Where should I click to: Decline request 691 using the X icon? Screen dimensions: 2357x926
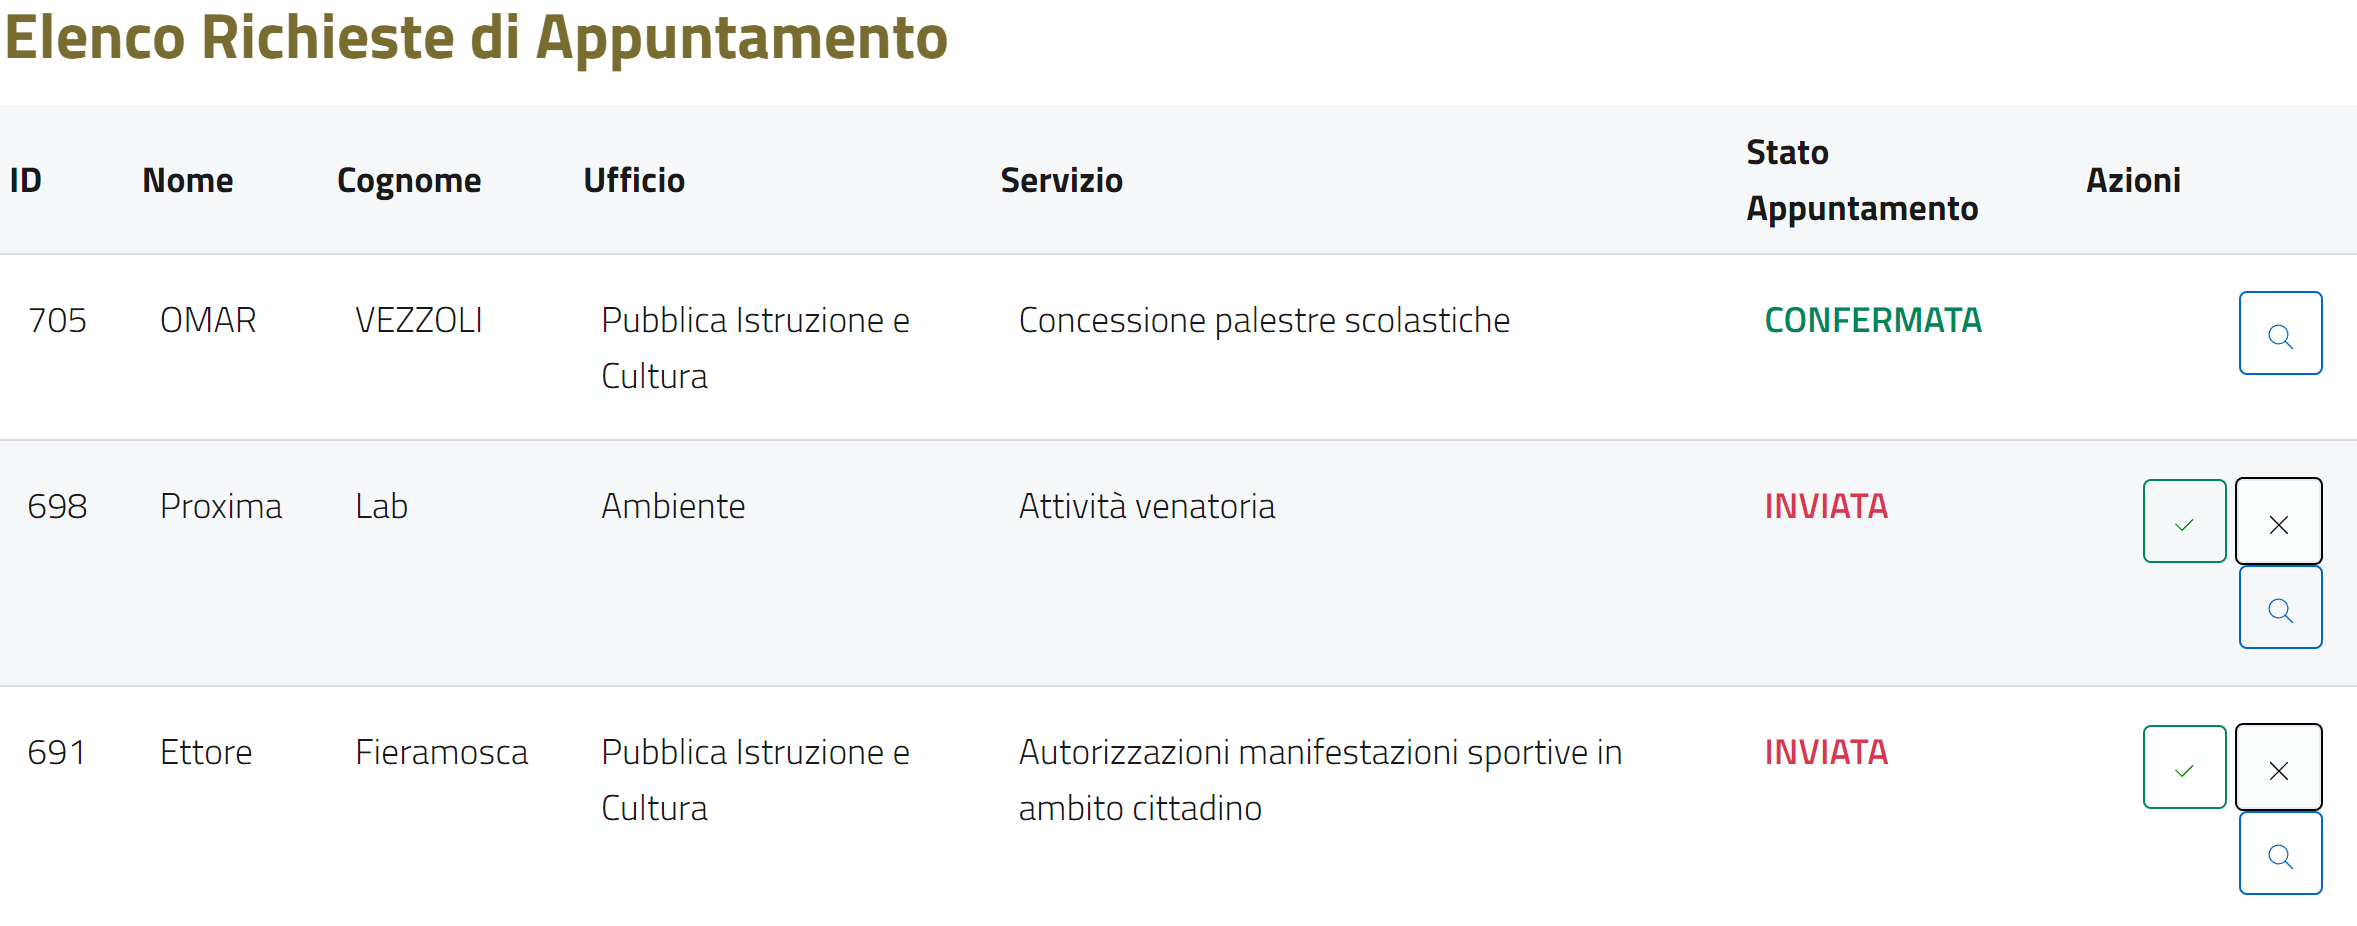tap(2278, 767)
